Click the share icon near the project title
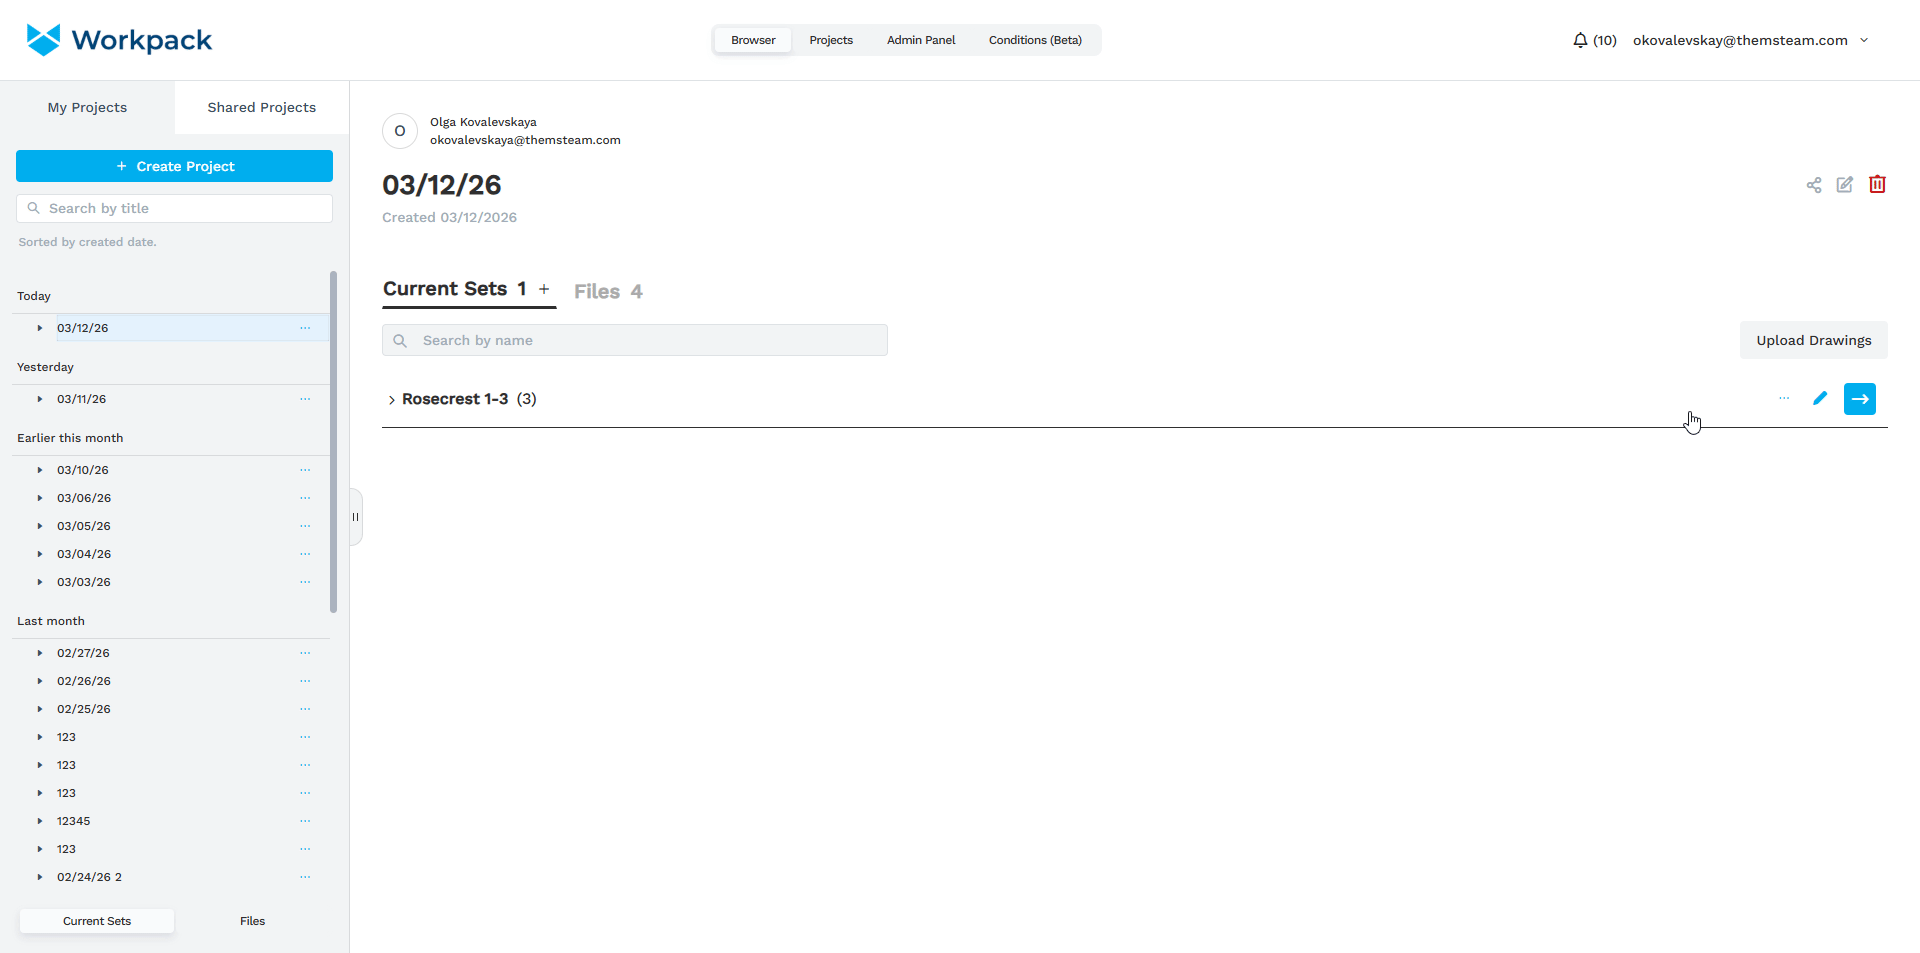 coord(1814,185)
